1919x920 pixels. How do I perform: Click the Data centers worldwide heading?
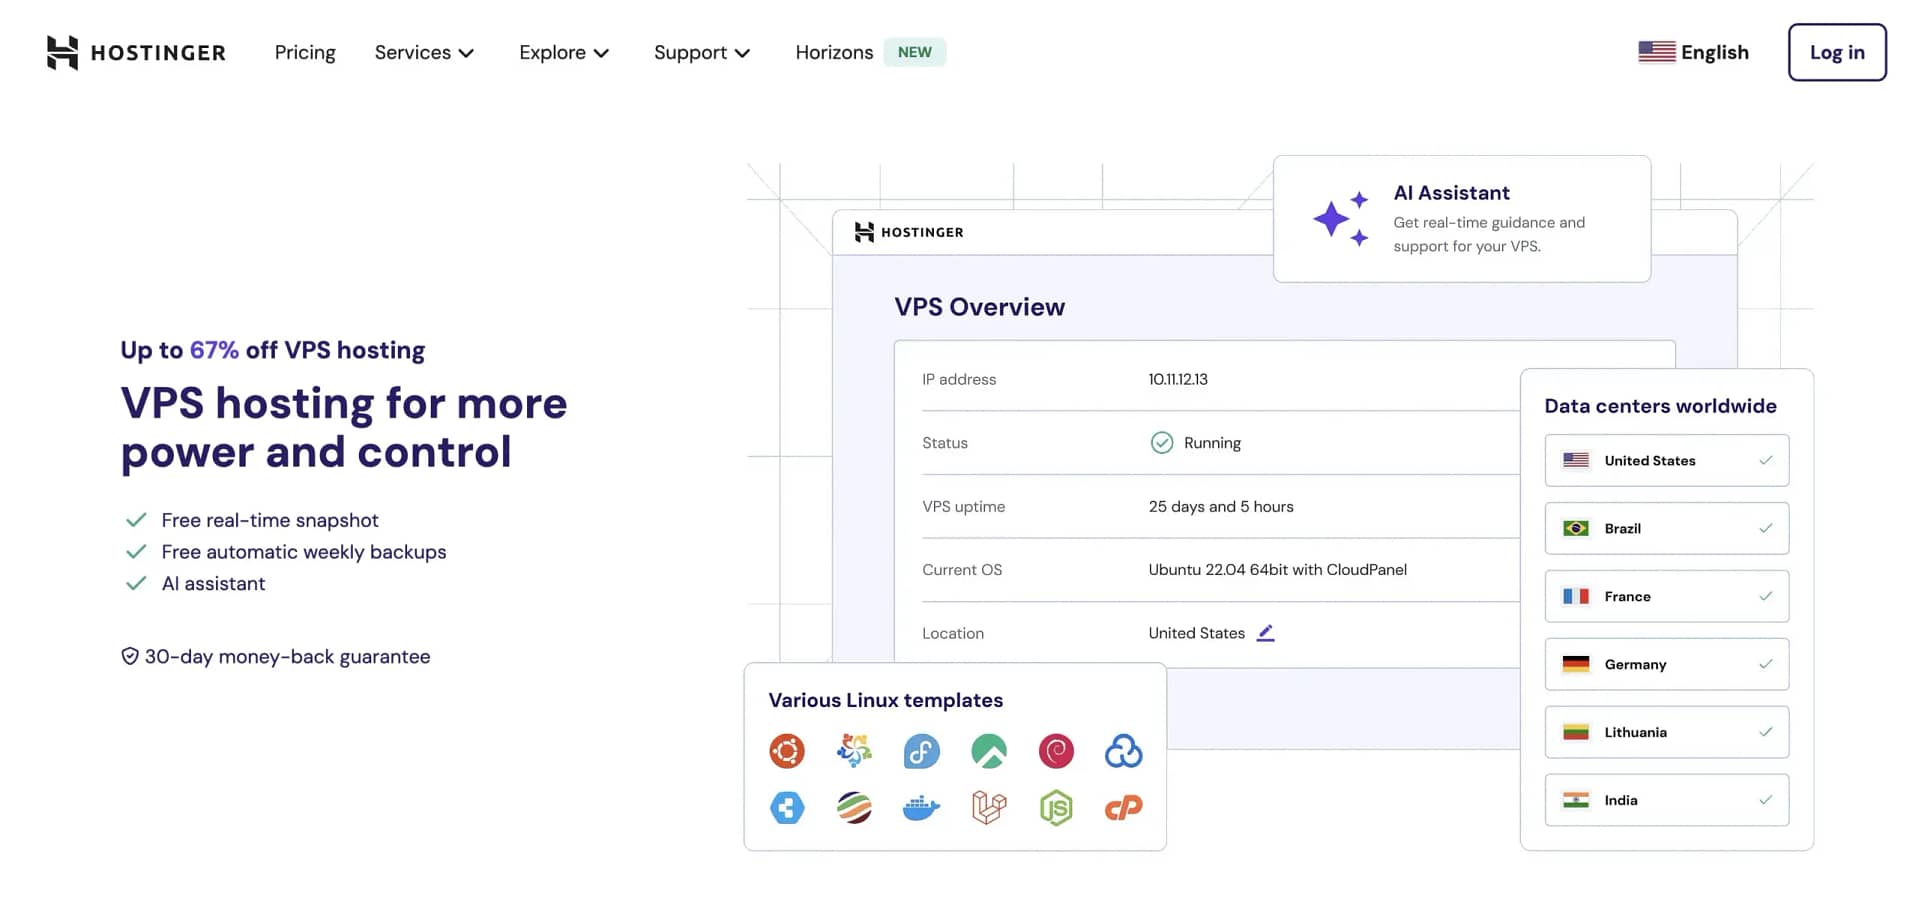tap(1660, 406)
